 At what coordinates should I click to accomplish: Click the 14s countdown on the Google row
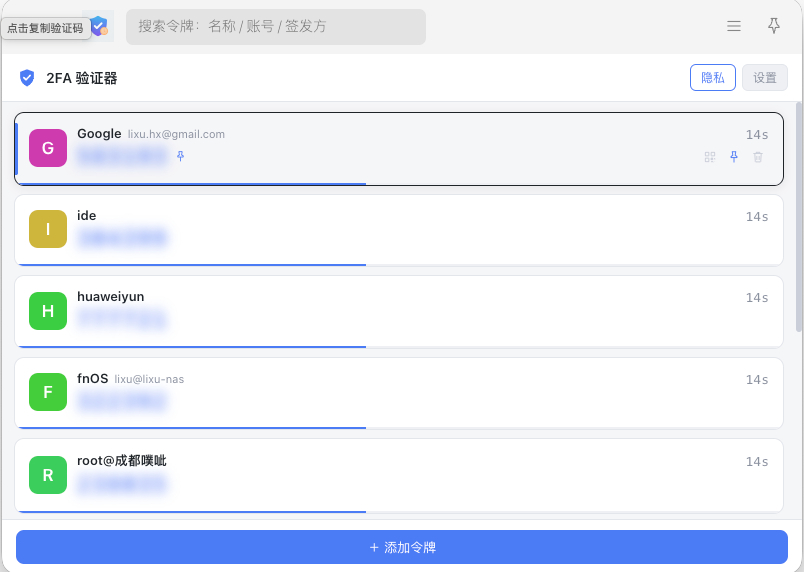(757, 135)
